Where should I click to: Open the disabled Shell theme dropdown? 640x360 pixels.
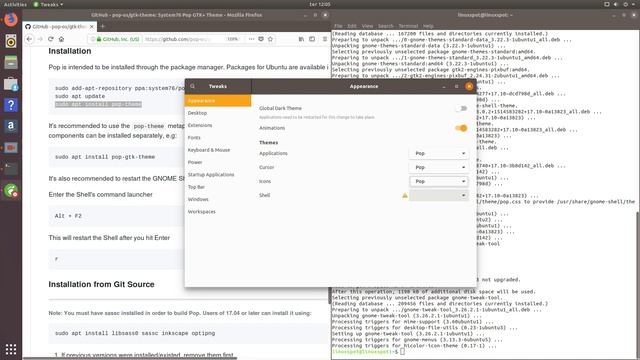tap(439, 196)
